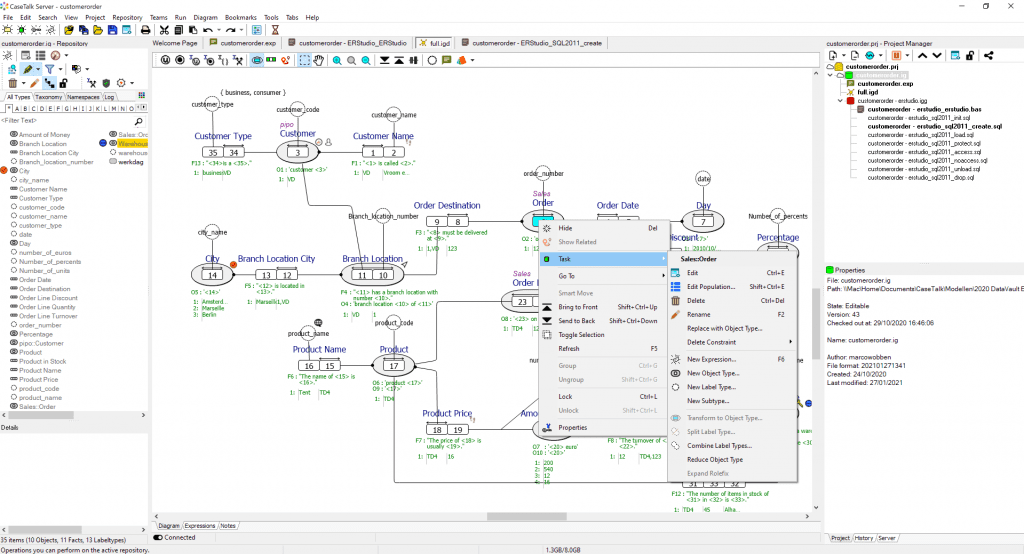Switch to the Welcome Page tab
Screen dimensions: 1024x554
pyautogui.click(x=175, y=43)
